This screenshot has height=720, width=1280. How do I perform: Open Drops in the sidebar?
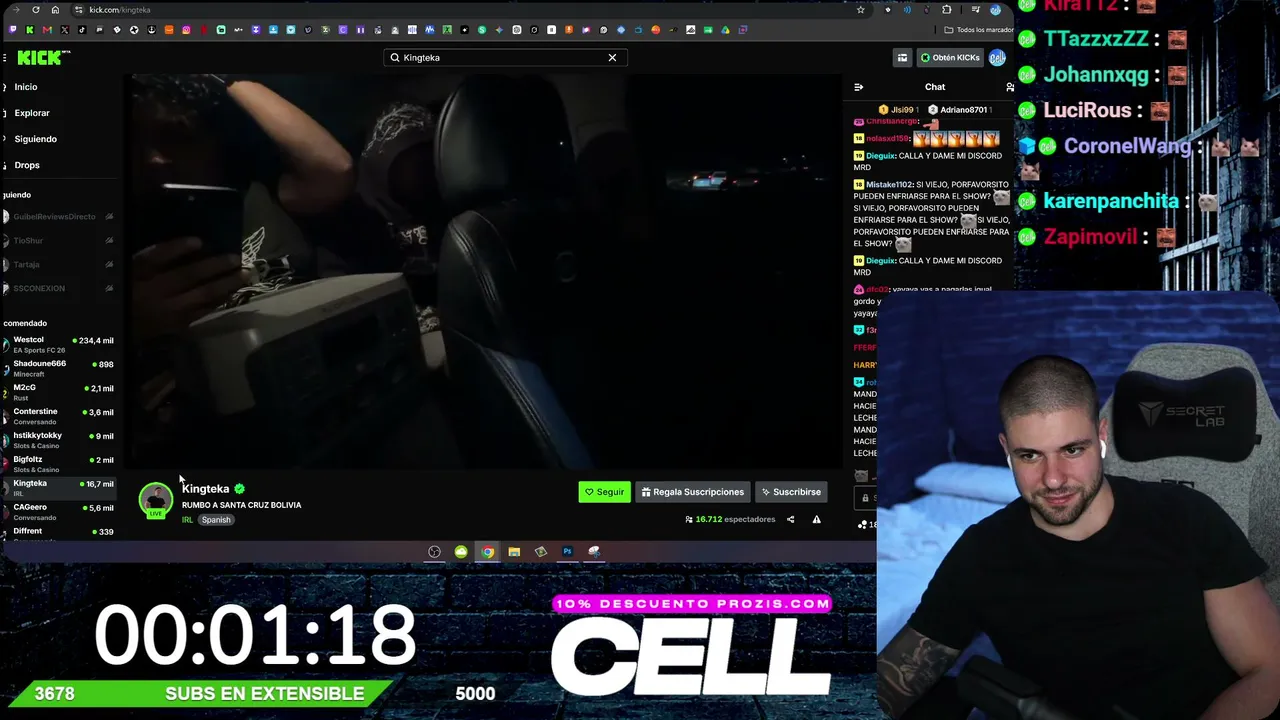pyautogui.click(x=27, y=165)
